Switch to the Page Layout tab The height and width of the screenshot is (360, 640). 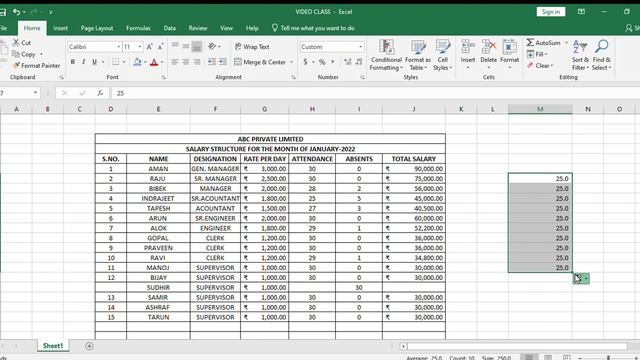pyautogui.click(x=97, y=28)
